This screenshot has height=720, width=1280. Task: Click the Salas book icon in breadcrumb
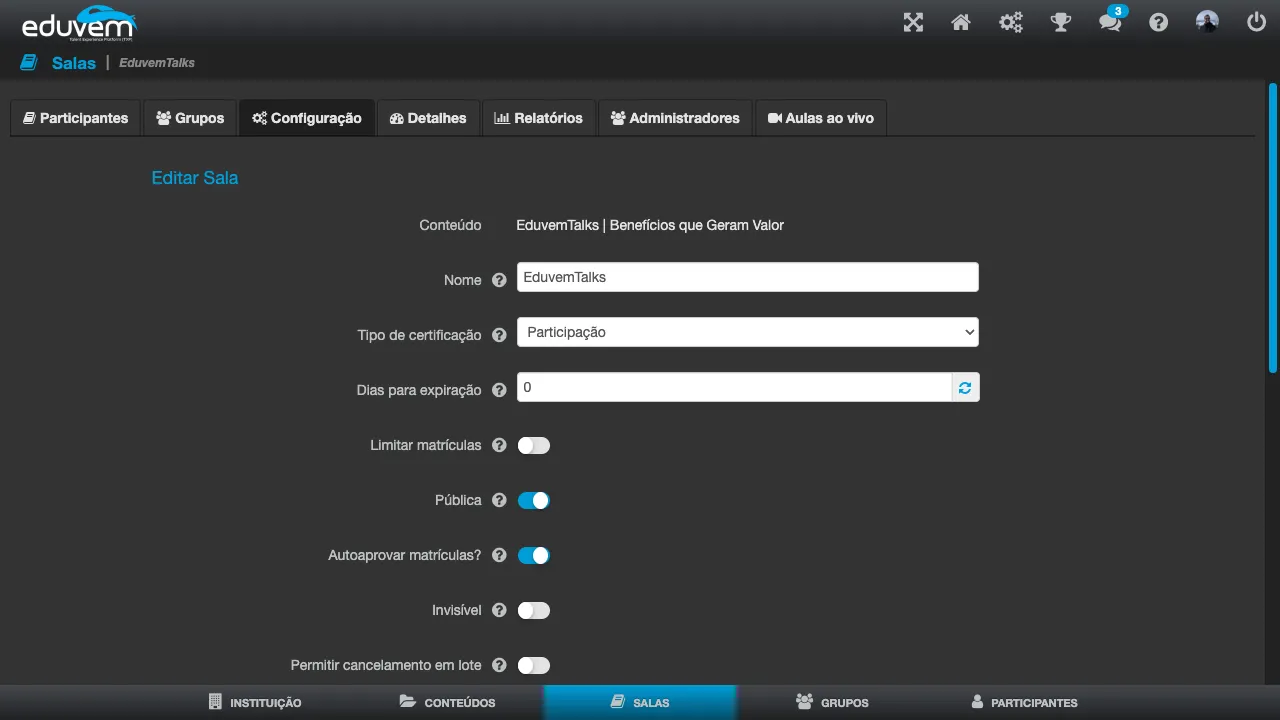[29, 62]
